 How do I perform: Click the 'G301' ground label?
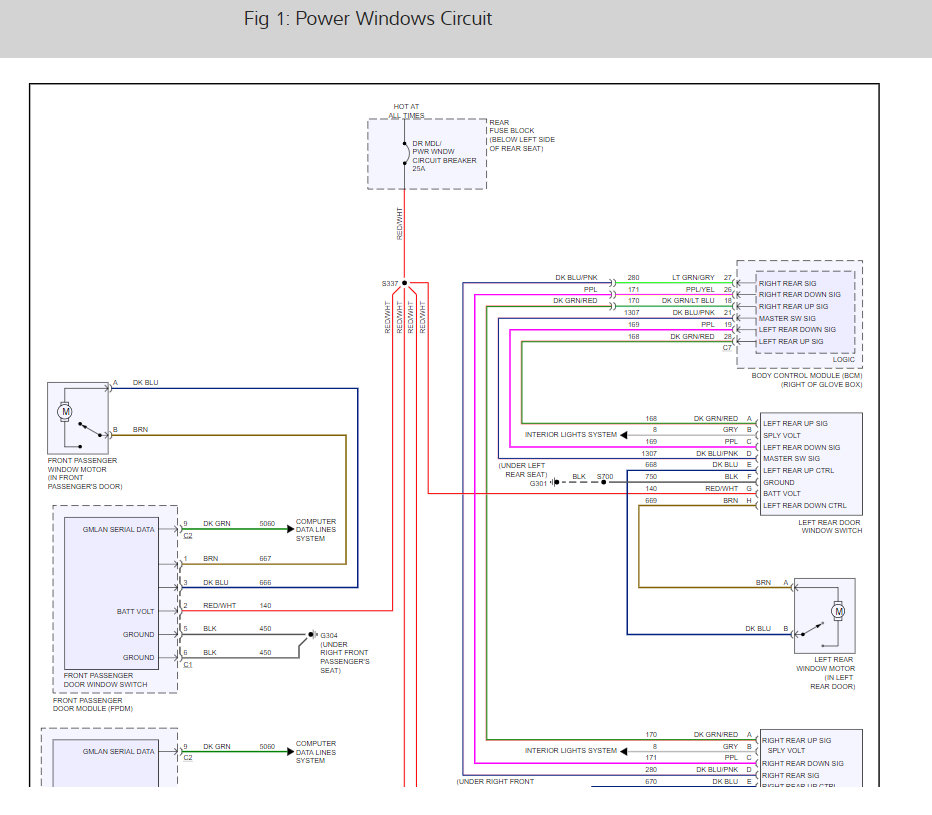[538, 483]
